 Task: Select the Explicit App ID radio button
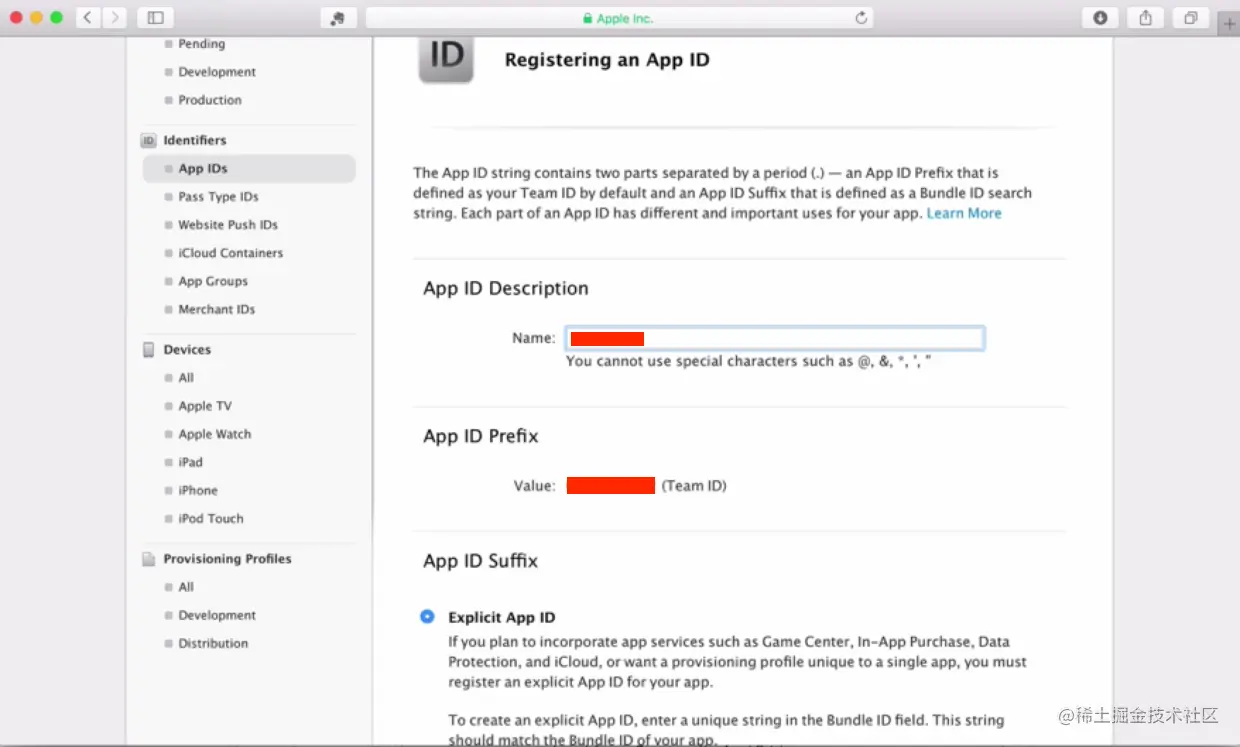(x=427, y=617)
